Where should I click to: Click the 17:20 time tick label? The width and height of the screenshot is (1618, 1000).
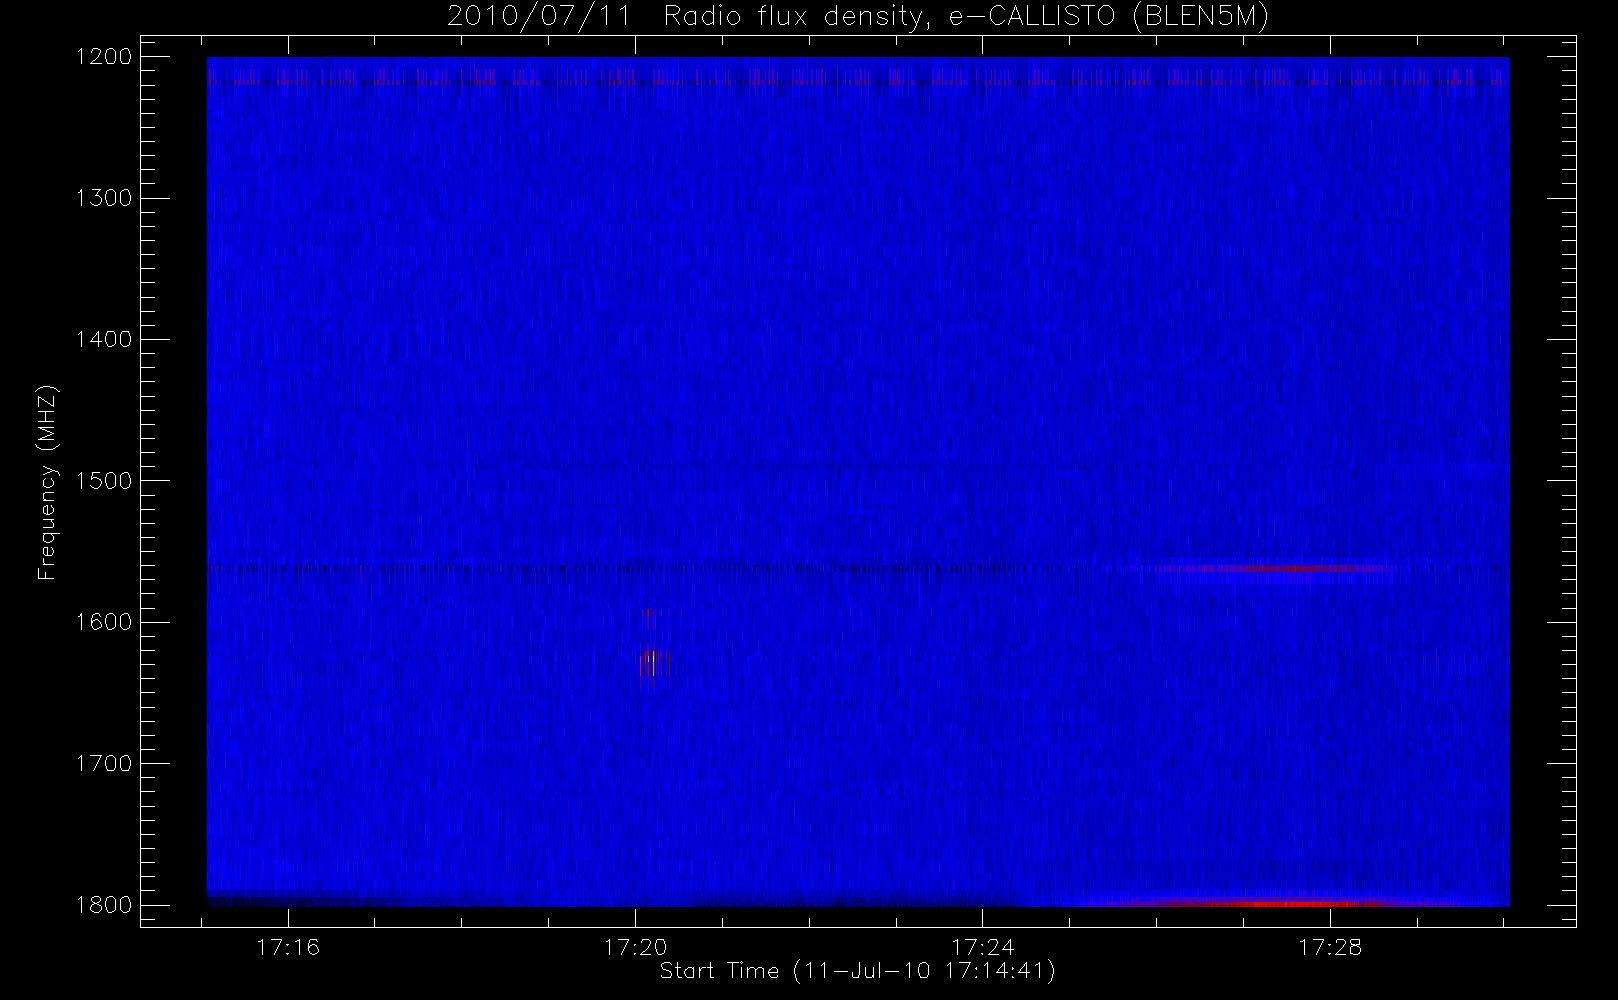(x=636, y=946)
